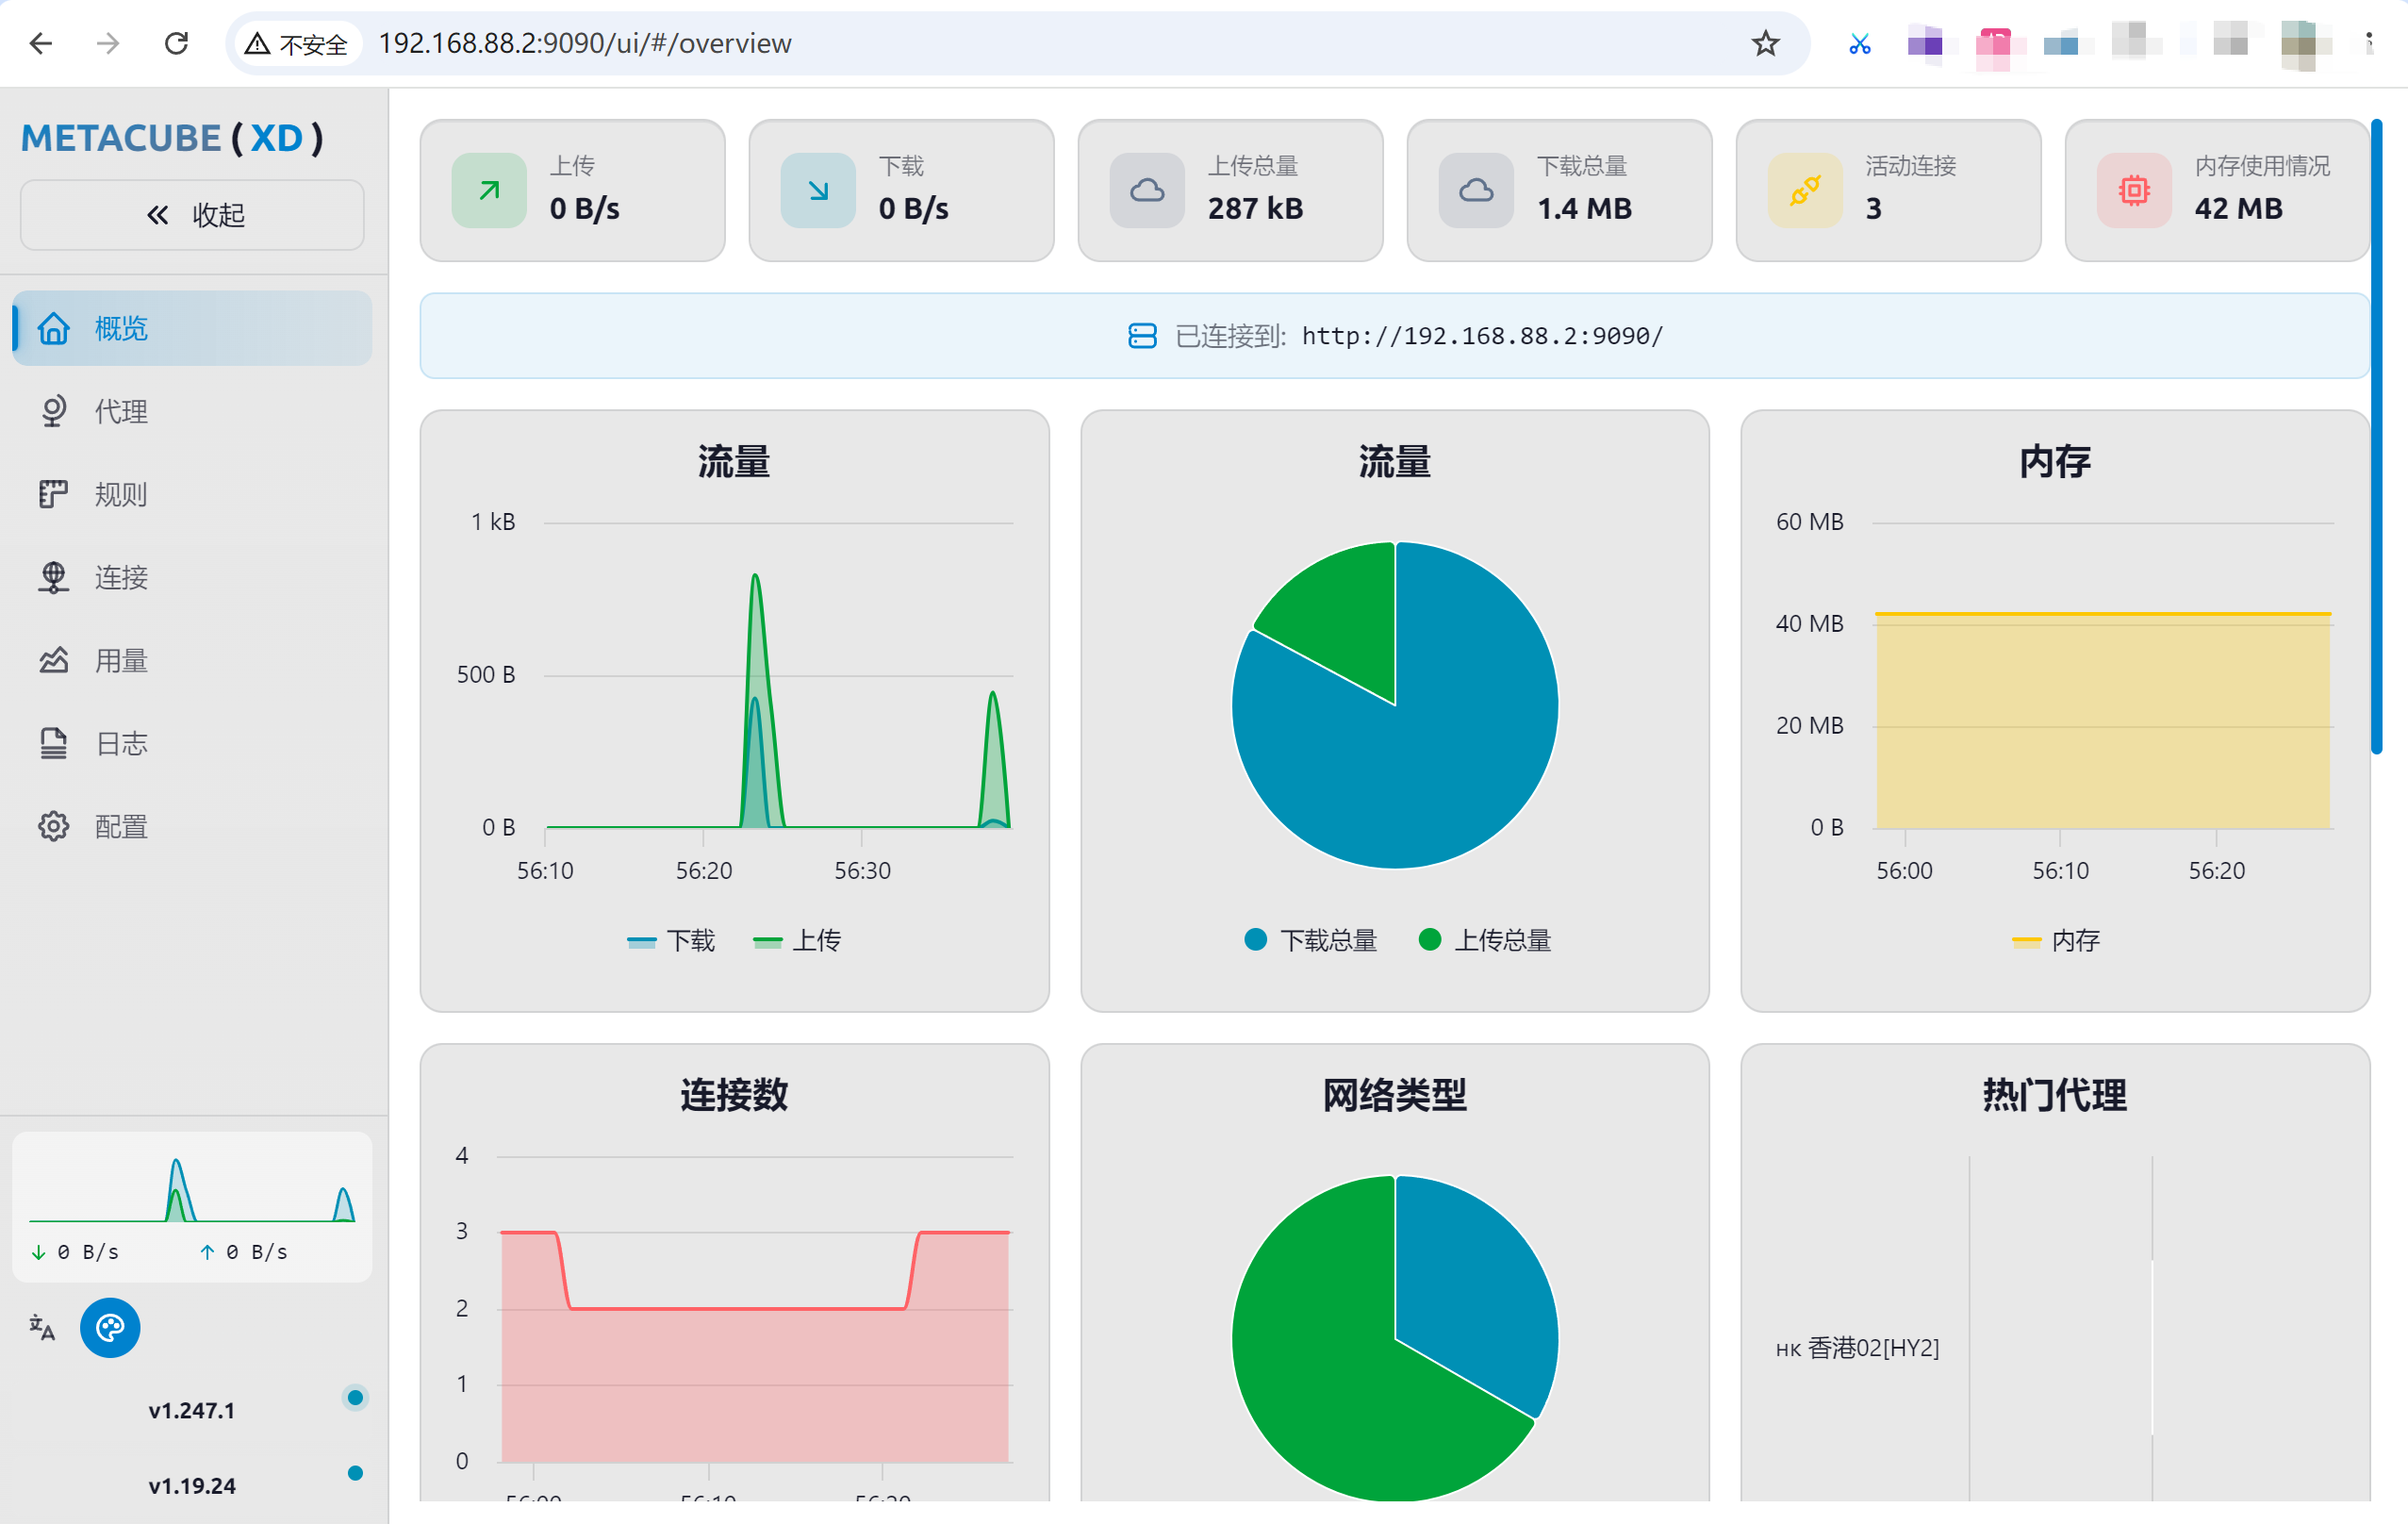Click the 不安全 security warning badge
This screenshot has height=1524, width=2408.
pyautogui.click(x=297, y=43)
